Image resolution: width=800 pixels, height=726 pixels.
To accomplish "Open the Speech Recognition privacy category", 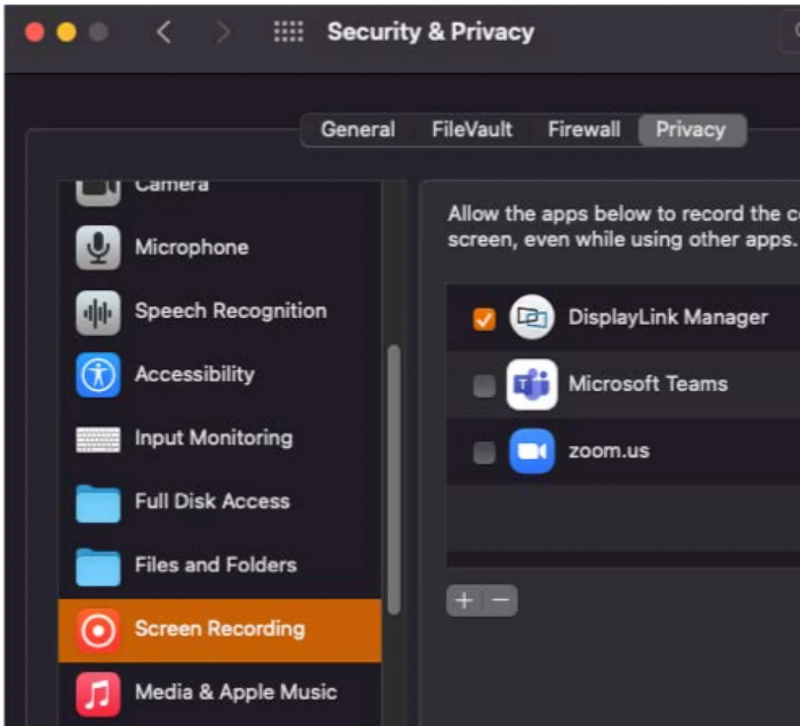I will (x=230, y=311).
